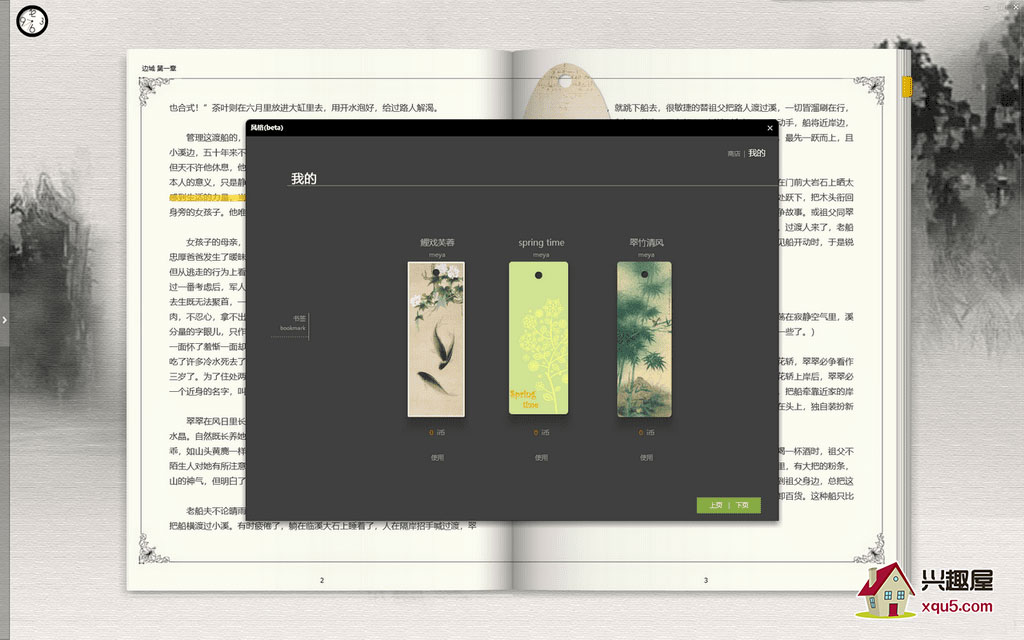
Task: Click author meya under 鲤戏芙蓉
Action: coord(437,255)
